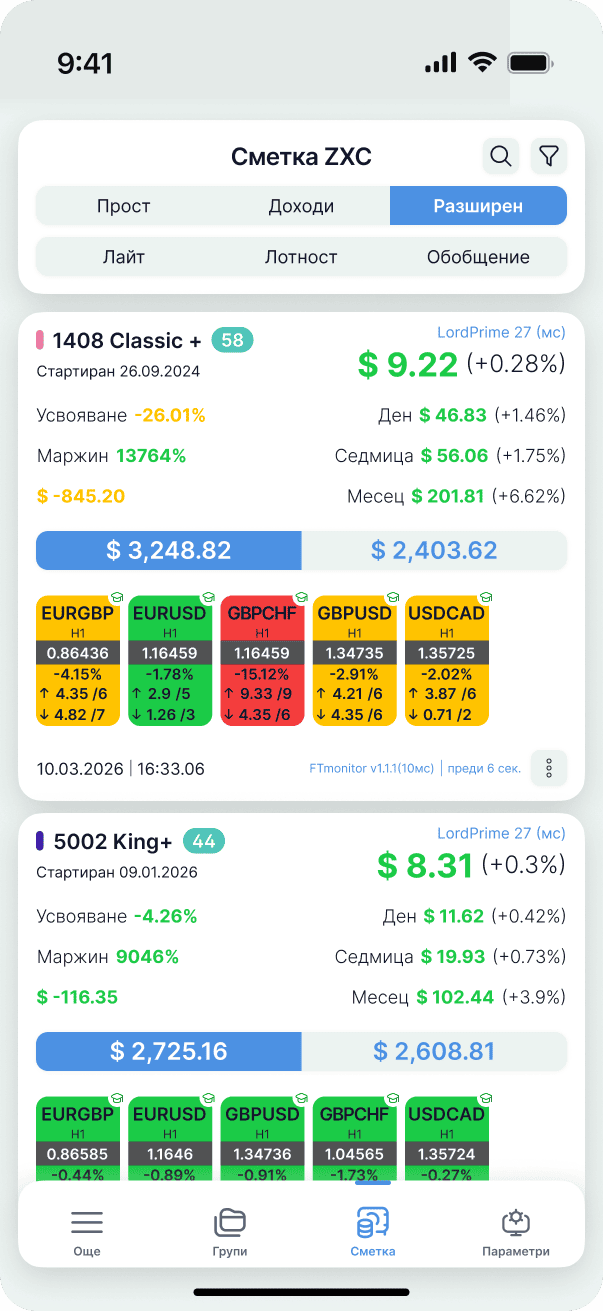Select the Лайт sub-tab

tap(124, 257)
